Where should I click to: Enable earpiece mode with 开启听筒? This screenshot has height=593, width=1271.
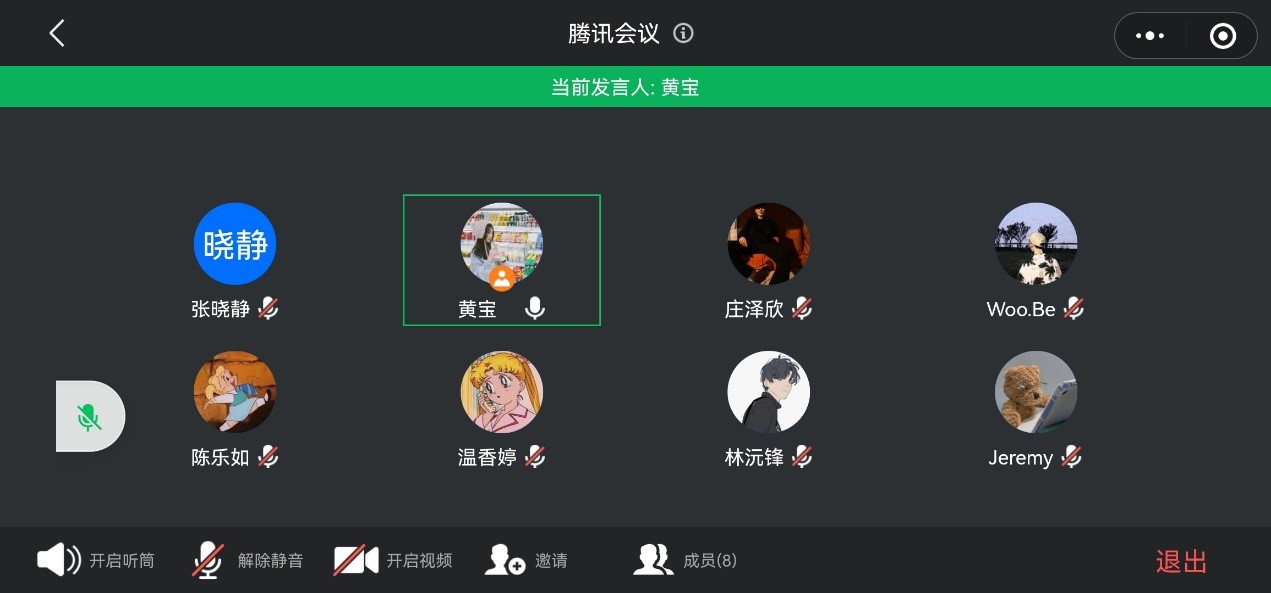[96, 560]
